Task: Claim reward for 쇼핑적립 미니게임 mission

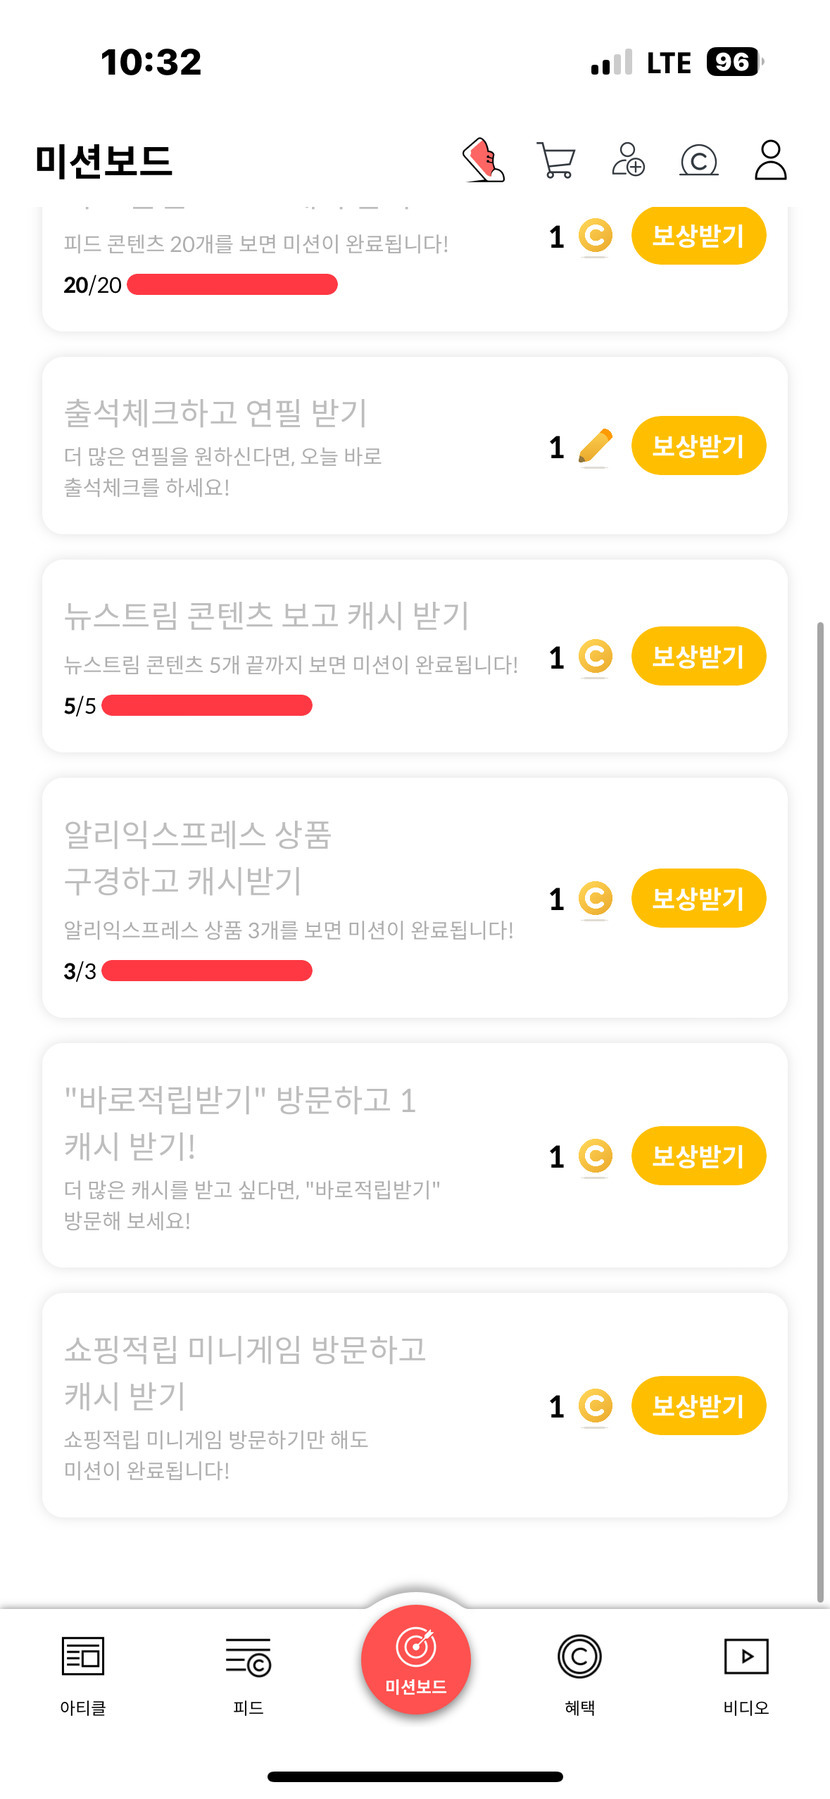Action: coord(698,1406)
